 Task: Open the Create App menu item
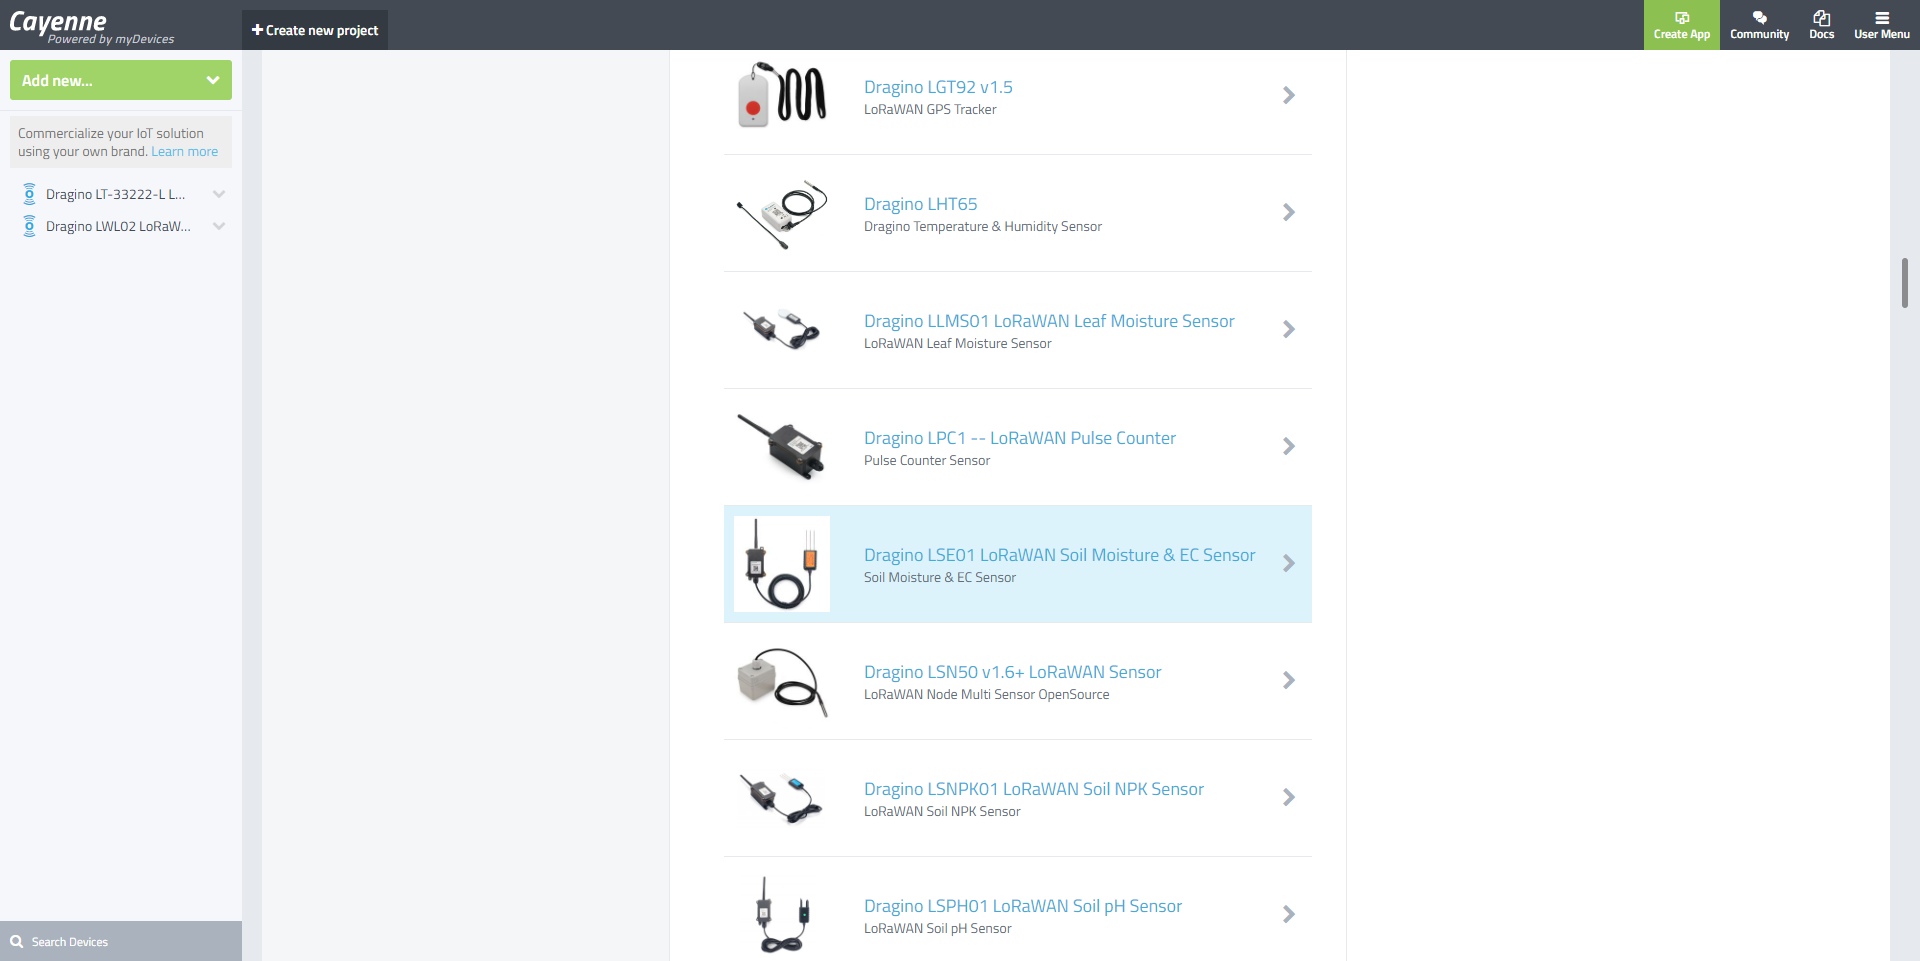click(1682, 25)
